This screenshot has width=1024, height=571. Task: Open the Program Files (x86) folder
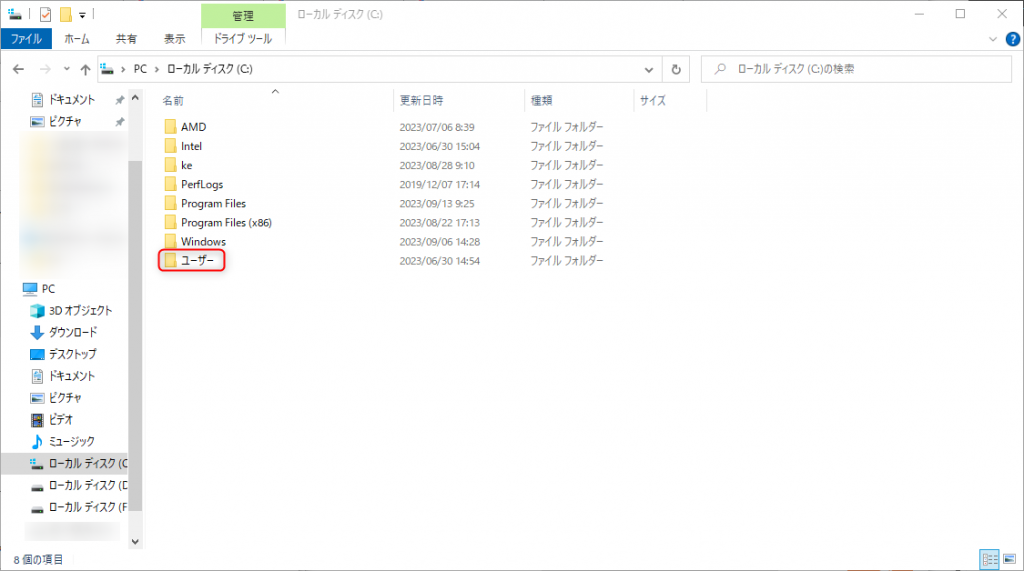point(225,223)
